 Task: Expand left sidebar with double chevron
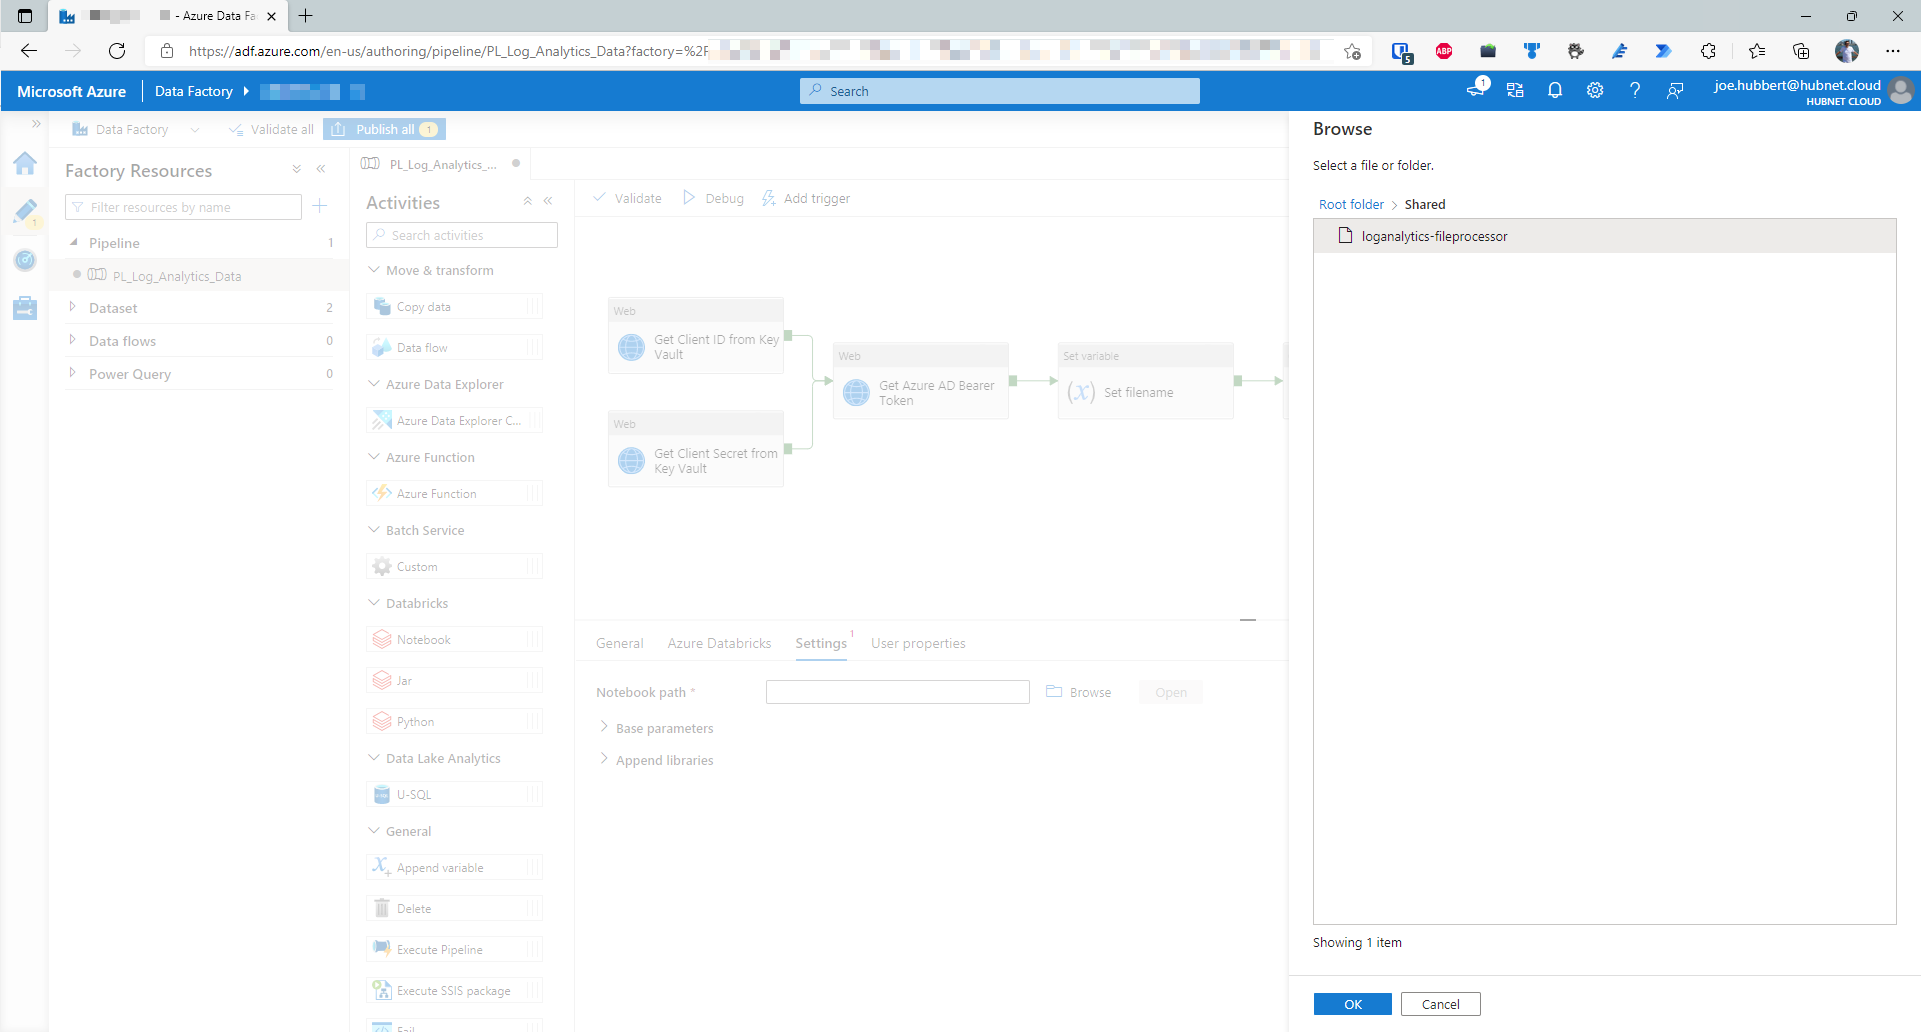click(x=36, y=123)
